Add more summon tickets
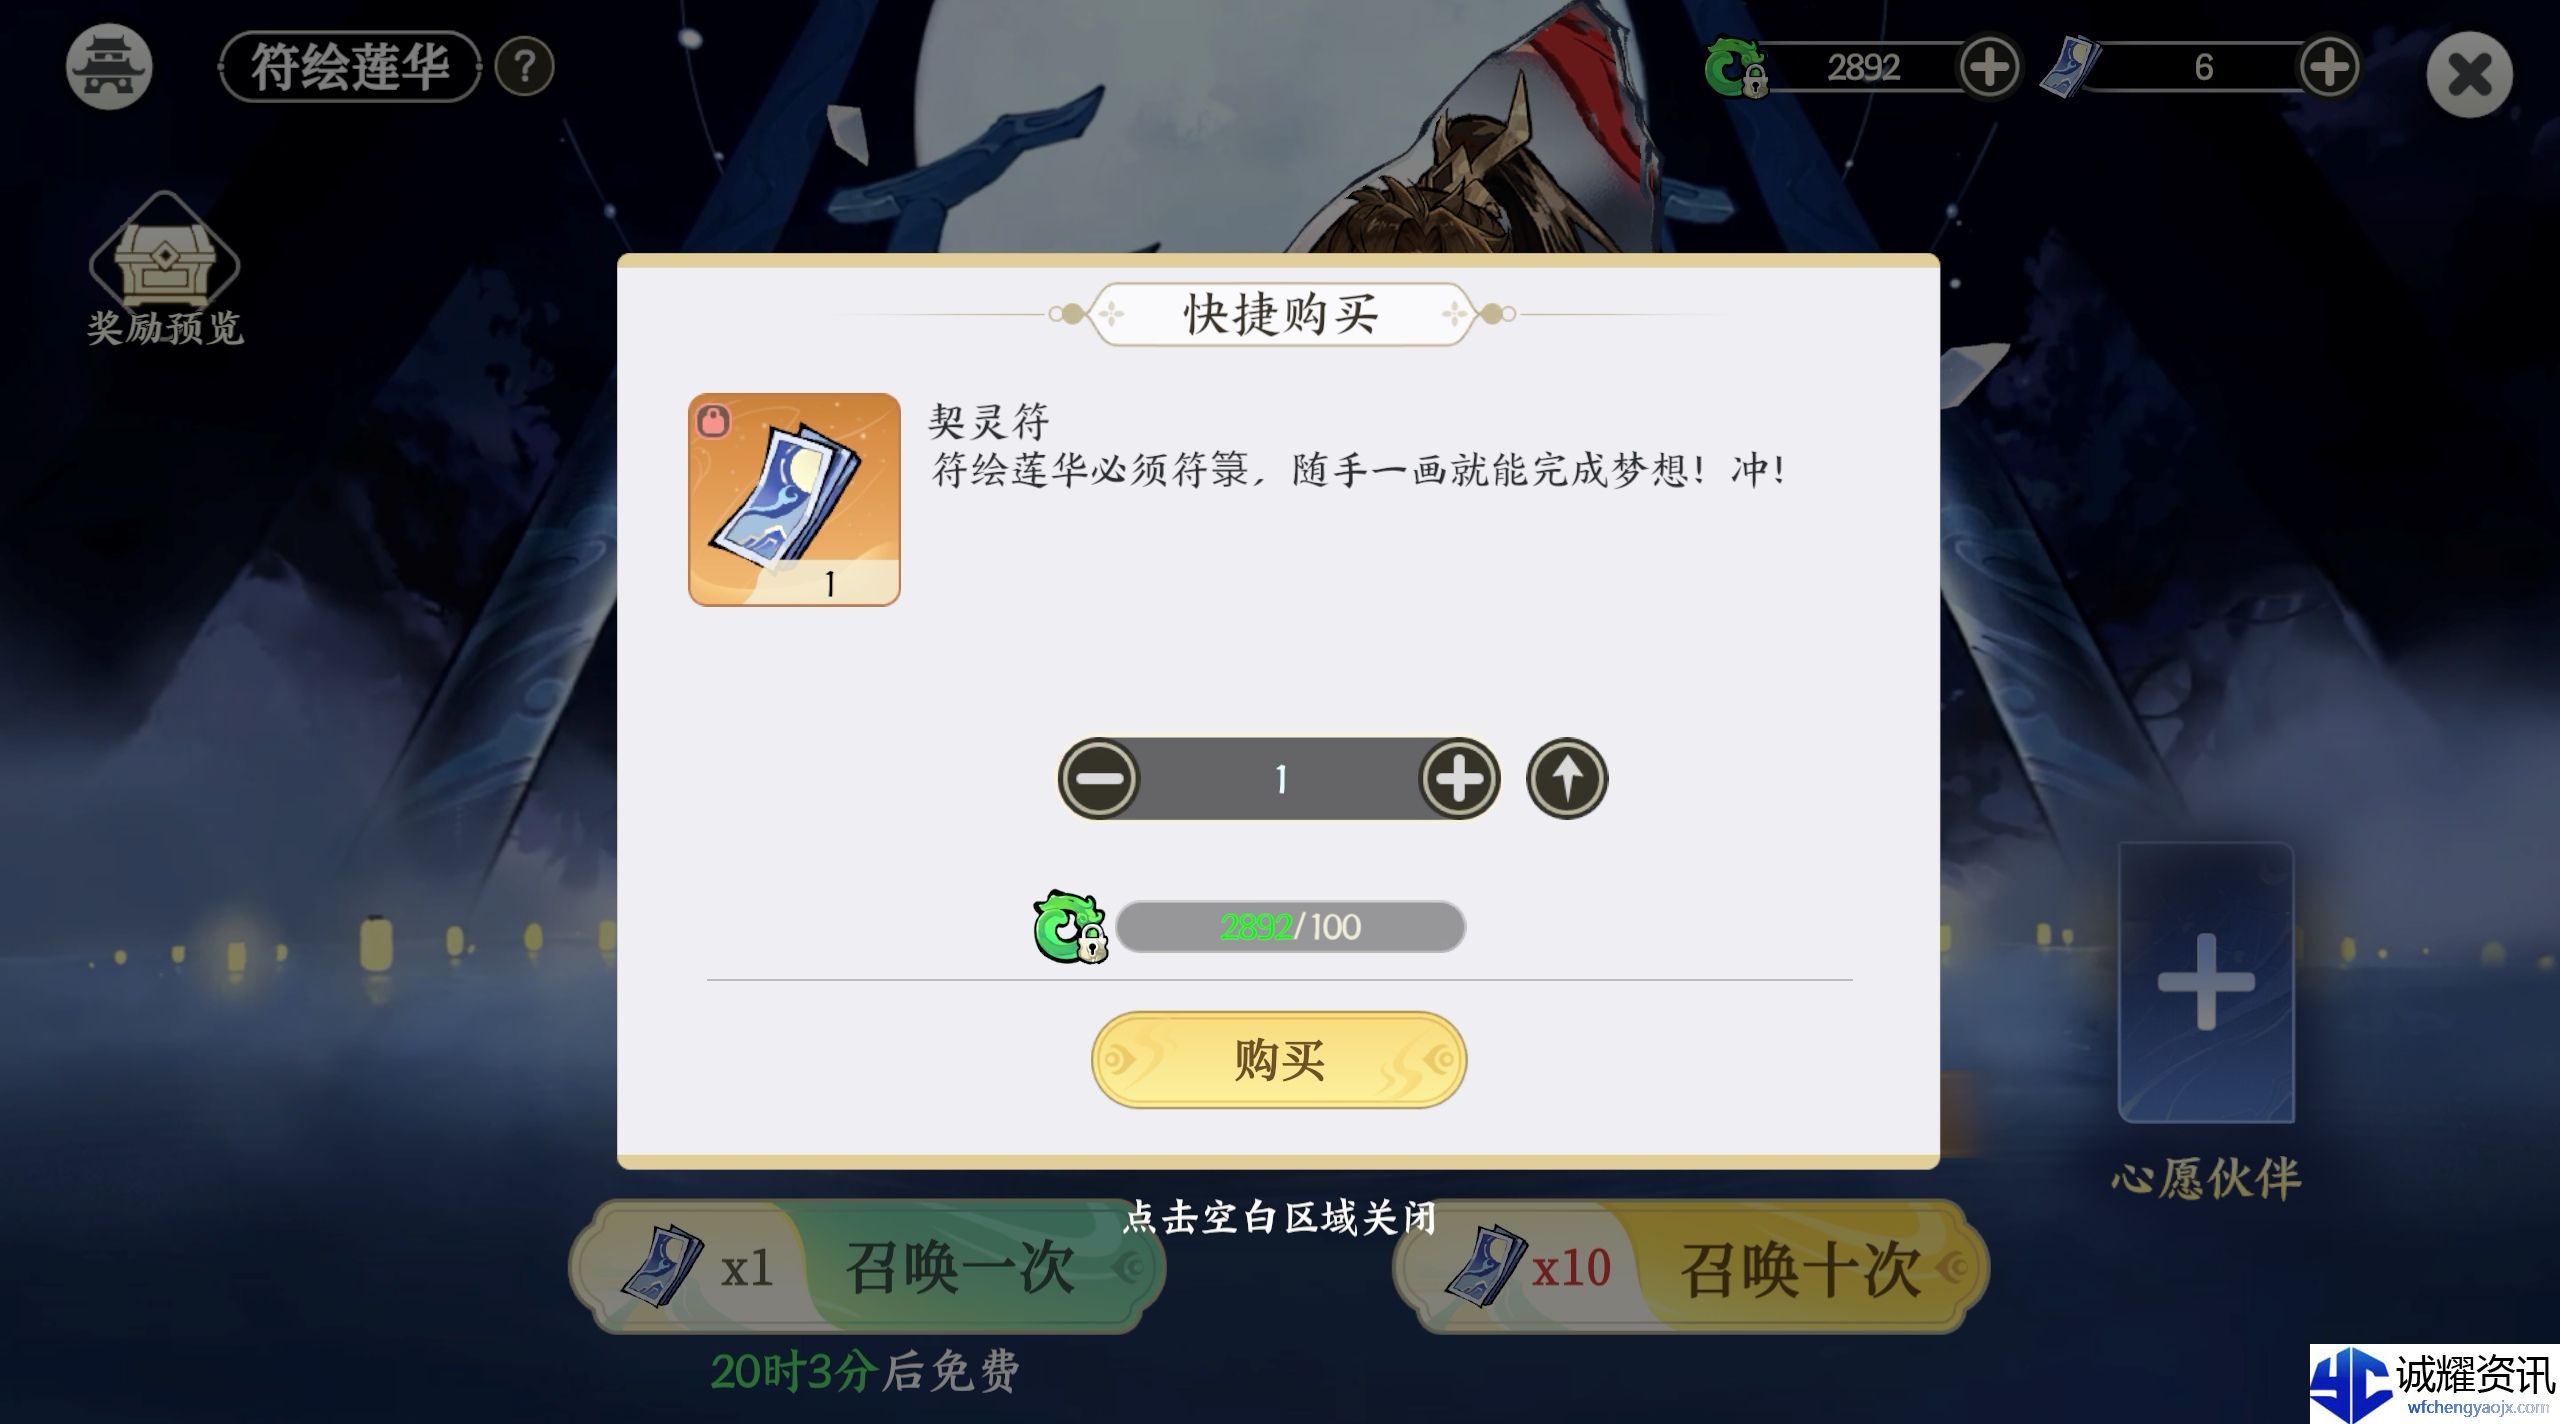Screen dimensions: 2560x1424 (x=2329, y=67)
